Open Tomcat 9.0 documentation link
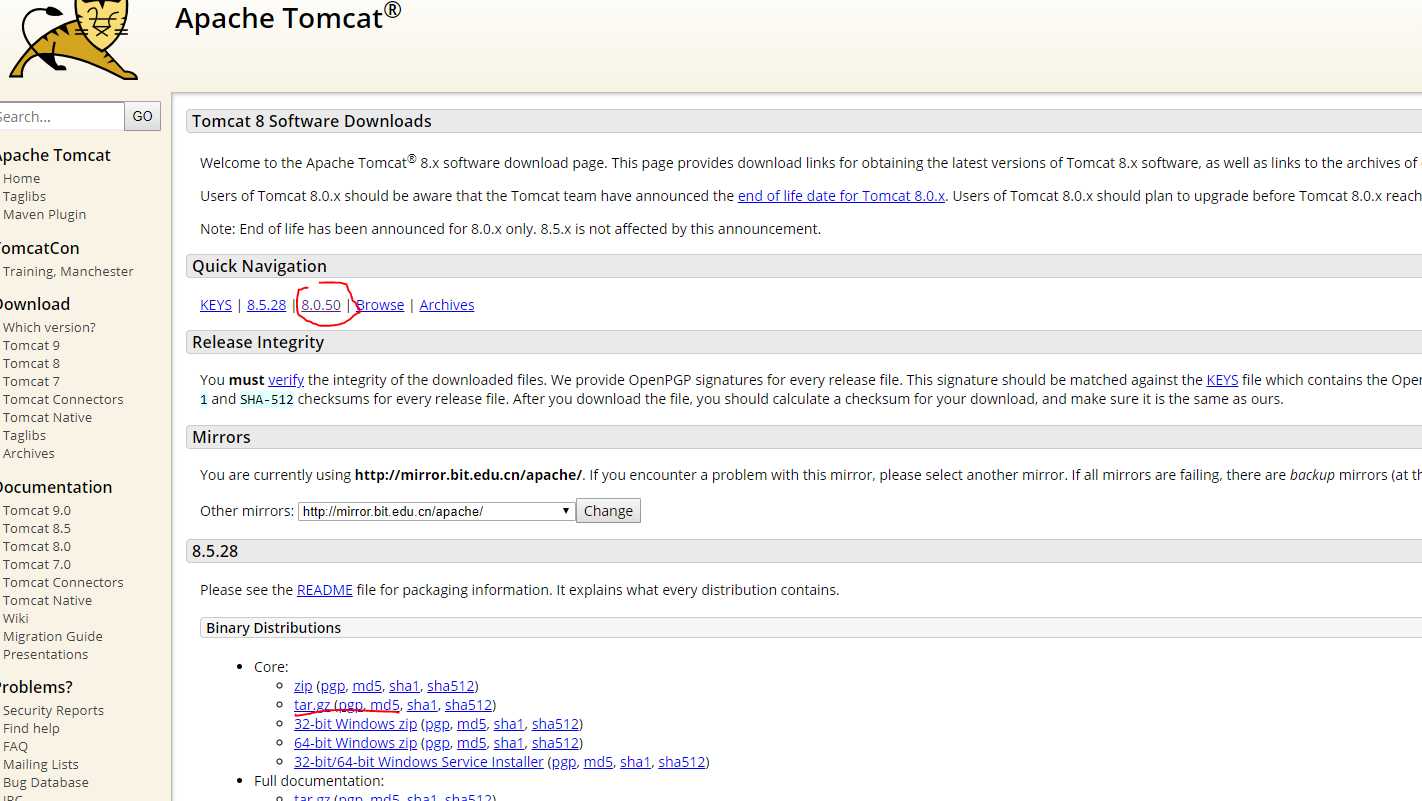The width and height of the screenshot is (1422, 801). pos(37,510)
